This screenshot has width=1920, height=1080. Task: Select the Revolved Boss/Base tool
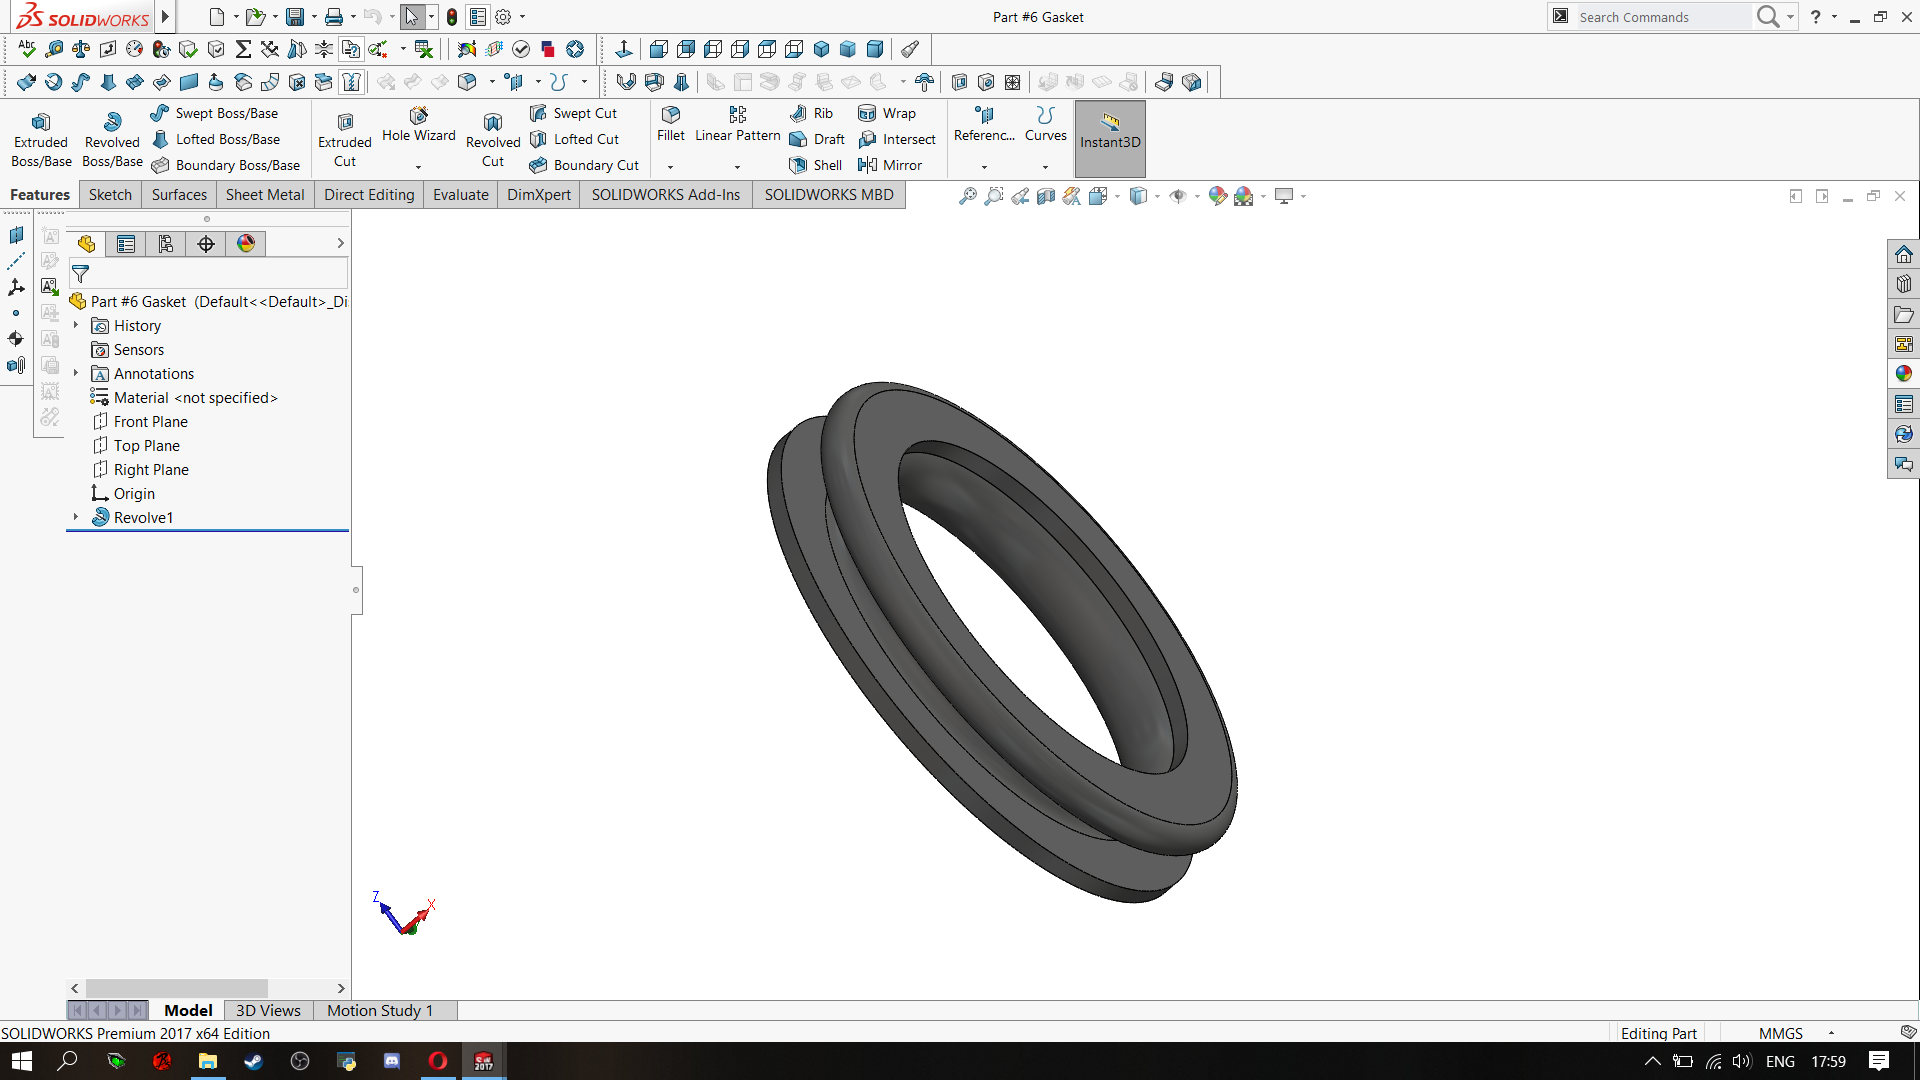point(112,138)
